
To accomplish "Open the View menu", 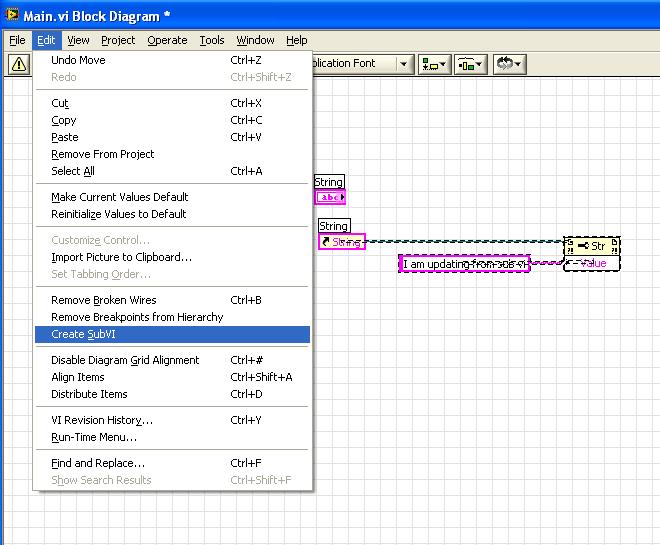I will (x=78, y=40).
